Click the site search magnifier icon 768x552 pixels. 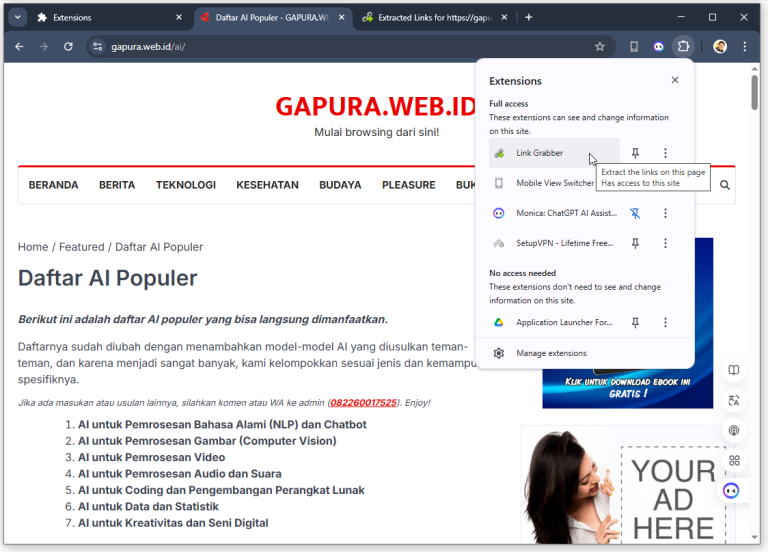point(725,185)
